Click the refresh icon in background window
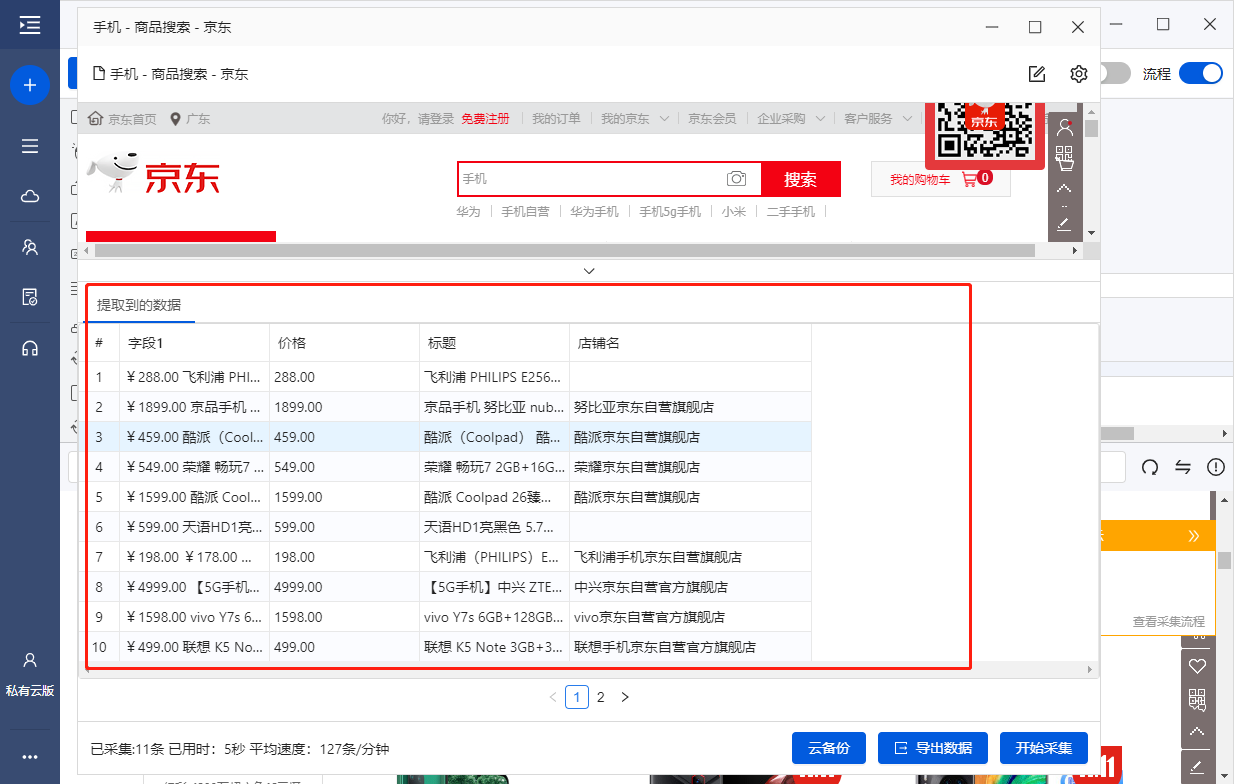The height and width of the screenshot is (784, 1234). tap(1150, 467)
